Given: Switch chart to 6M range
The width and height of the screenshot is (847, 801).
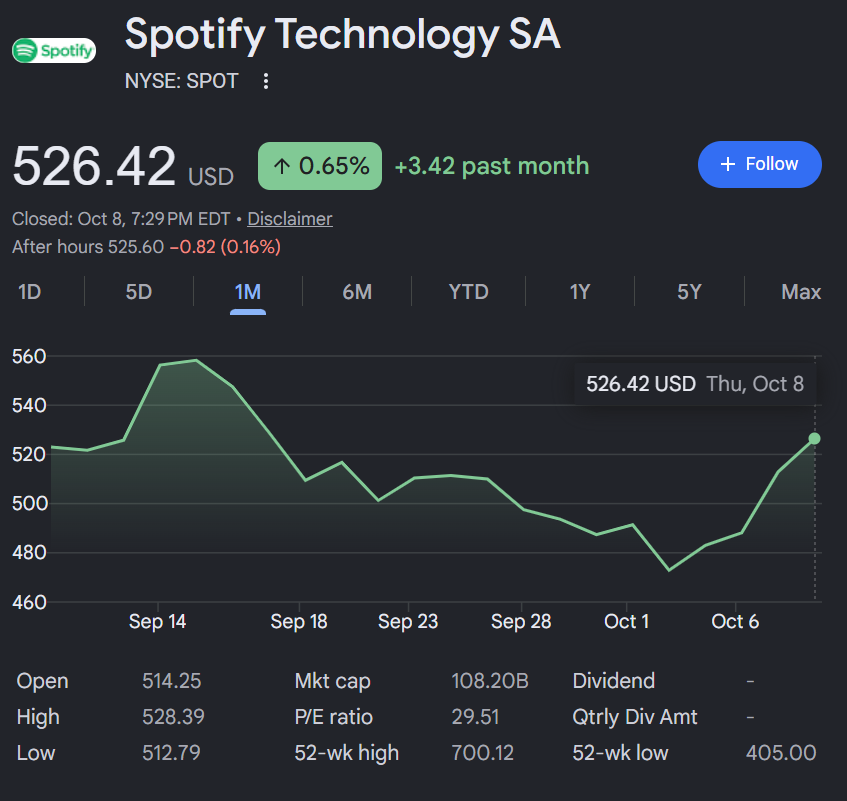Looking at the screenshot, I should [x=357, y=292].
